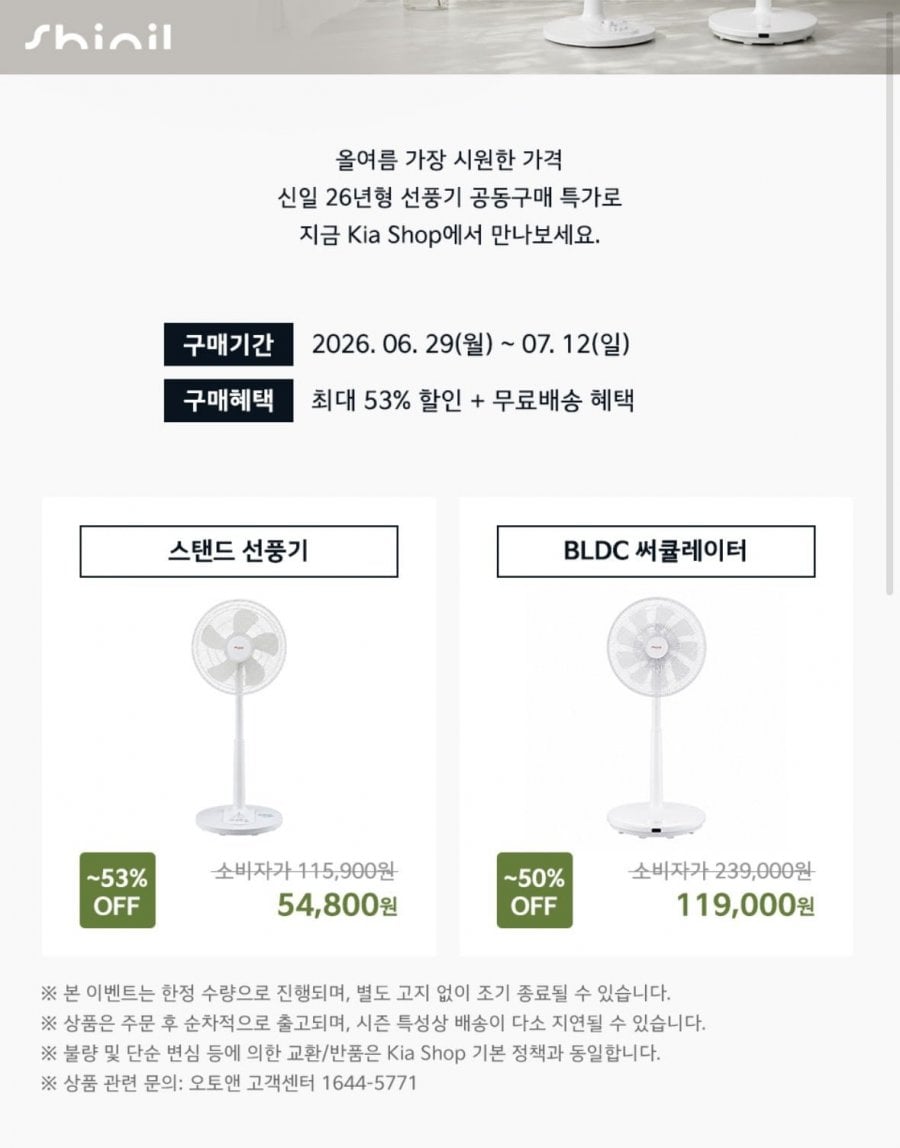The width and height of the screenshot is (900, 1148).
Task: Click the crossed-out 소비자가 115,900원 price
Action: click(x=305, y=871)
